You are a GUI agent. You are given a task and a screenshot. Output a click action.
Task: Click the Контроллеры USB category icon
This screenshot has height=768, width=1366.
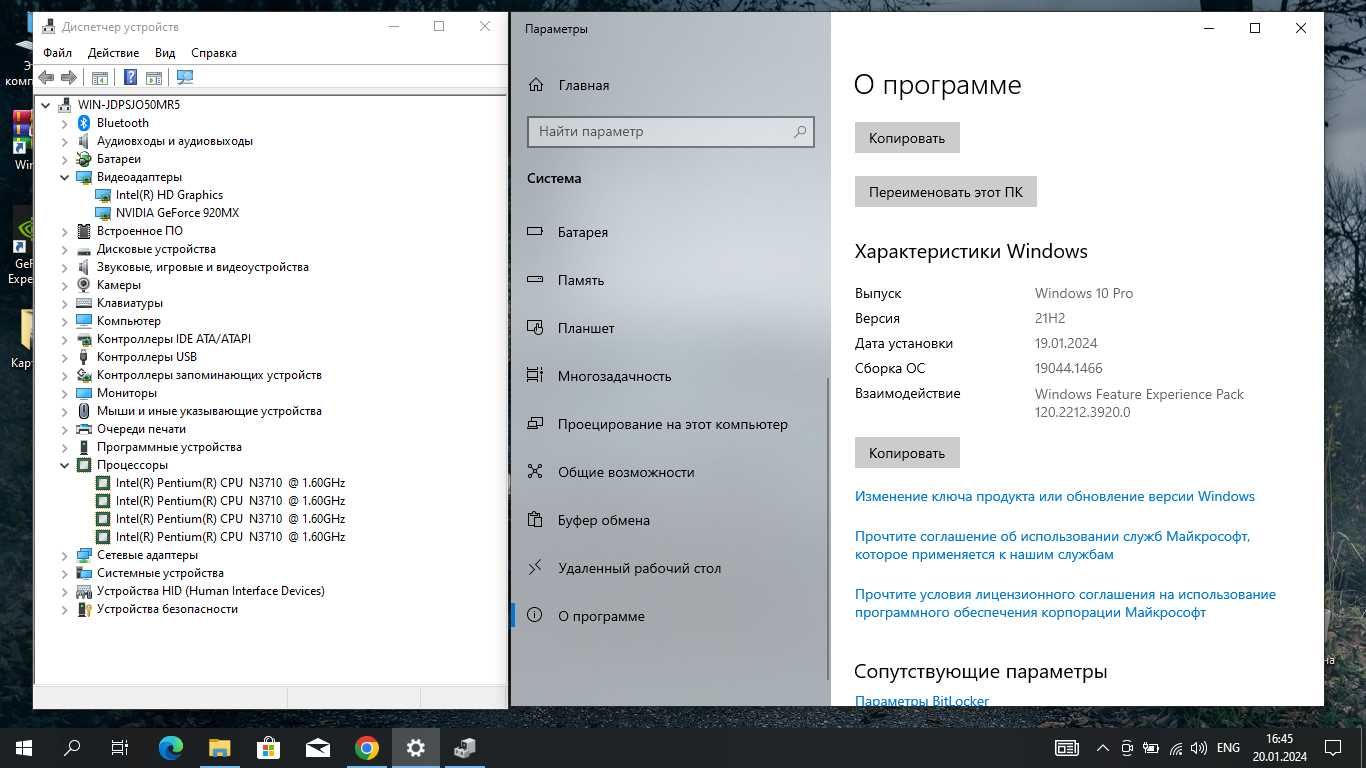pos(84,357)
